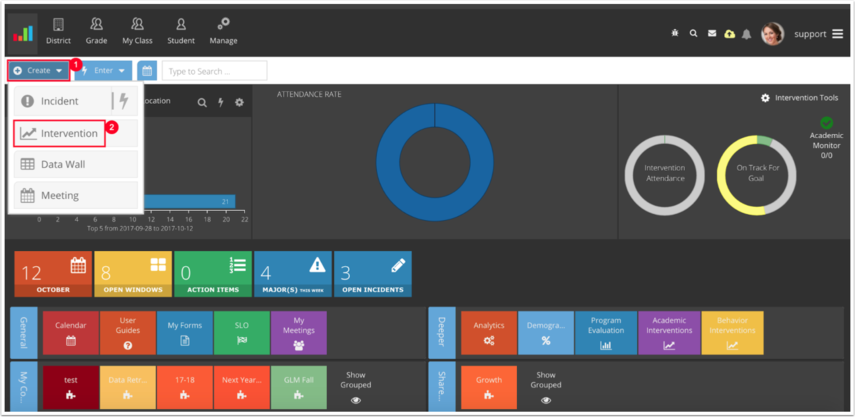Click the calendar icon button beside Enter
The width and height of the screenshot is (855, 417).
[x=147, y=71]
